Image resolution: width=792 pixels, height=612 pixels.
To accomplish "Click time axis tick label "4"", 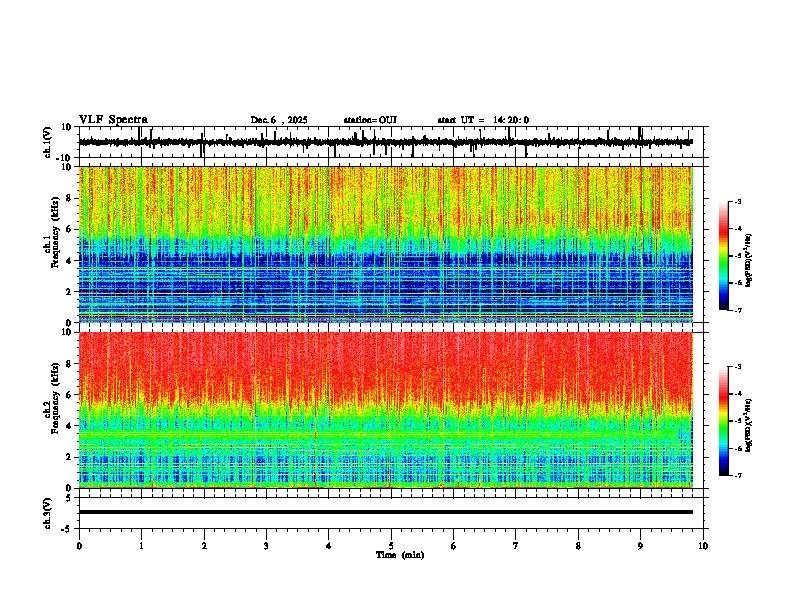I will click(328, 546).
